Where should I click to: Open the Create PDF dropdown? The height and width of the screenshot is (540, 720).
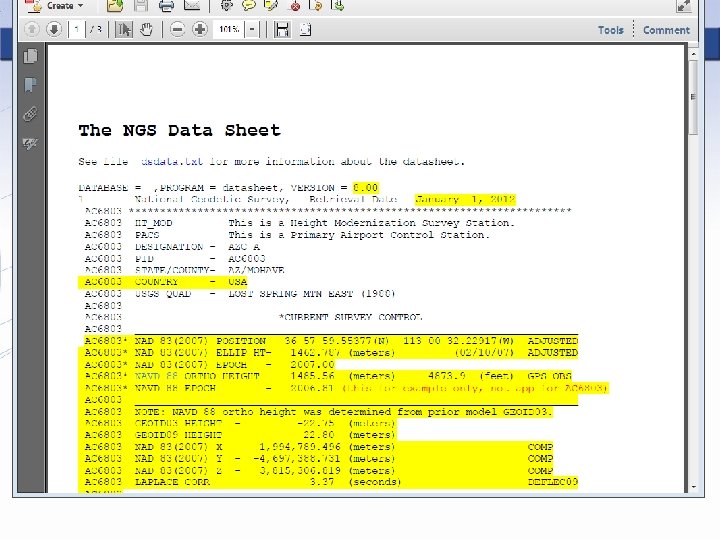coord(55,6)
